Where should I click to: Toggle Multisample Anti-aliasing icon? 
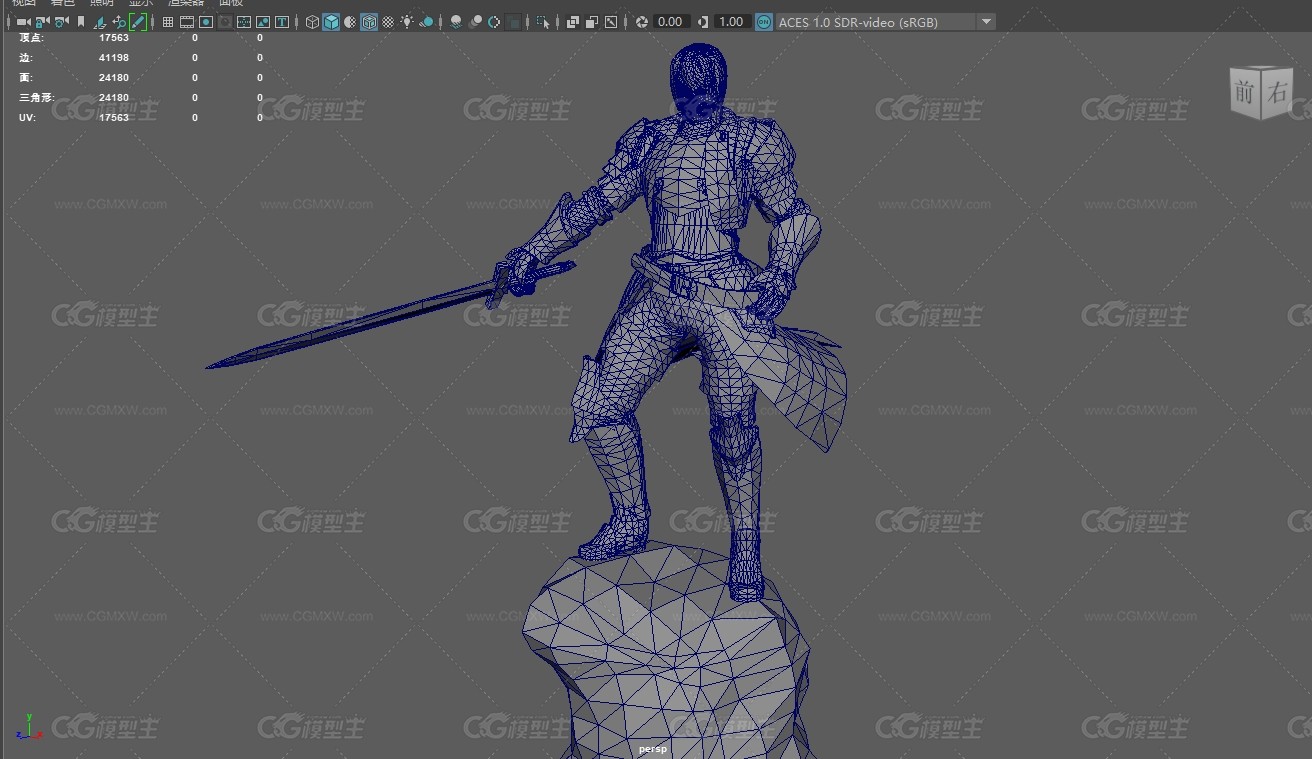pyautogui.click(x=494, y=22)
